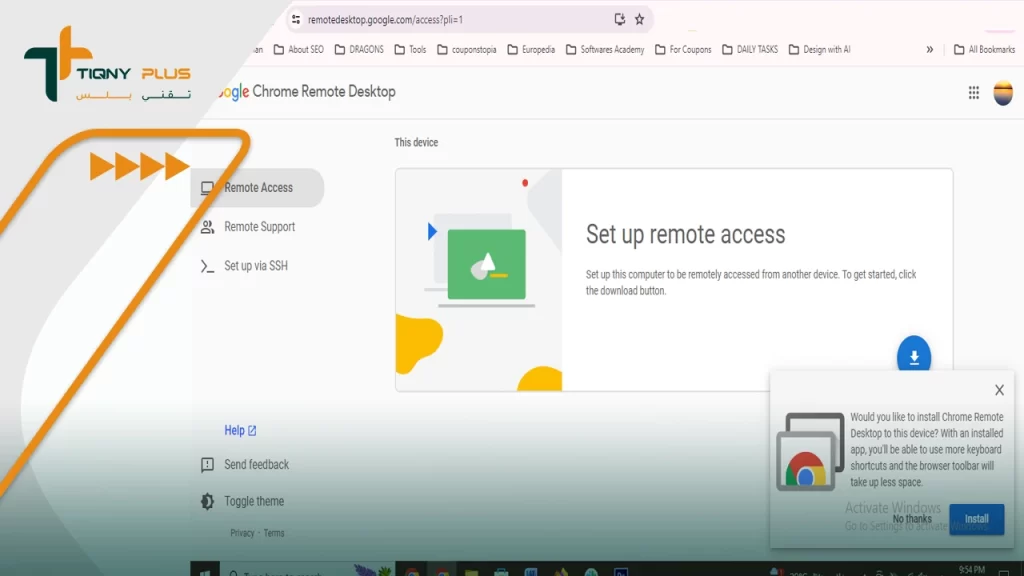Expand hidden bookmarks chevron
This screenshot has height=576, width=1024.
[929, 50]
